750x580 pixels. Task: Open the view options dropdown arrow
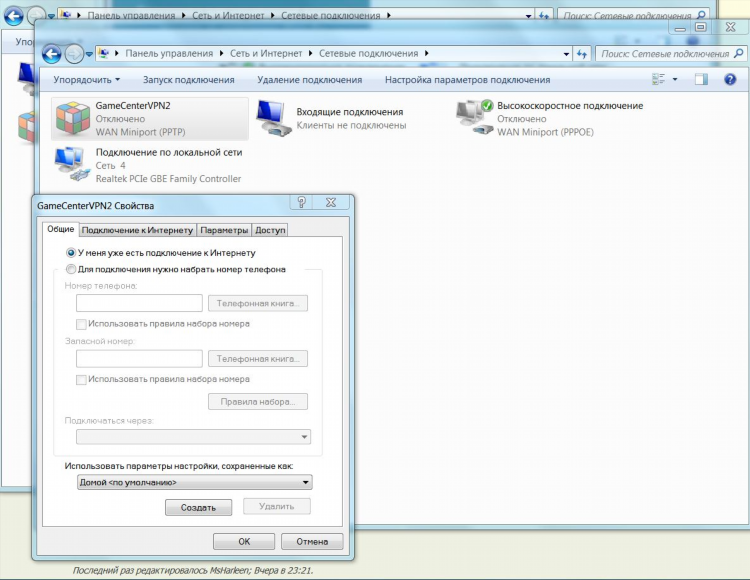pyautogui.click(x=675, y=79)
